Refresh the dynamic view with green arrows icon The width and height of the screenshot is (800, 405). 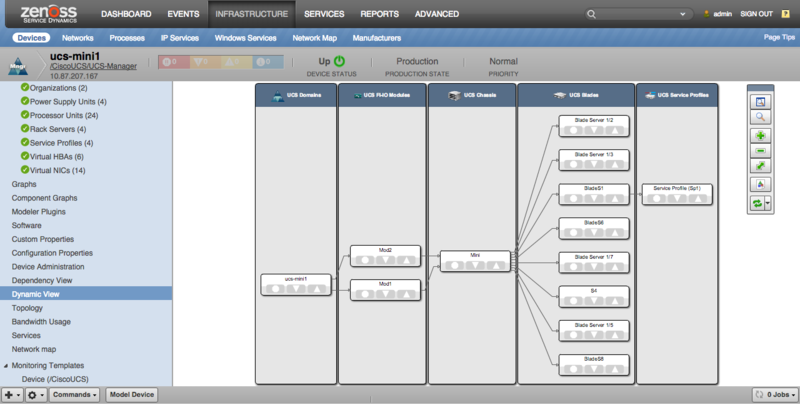tap(757, 204)
